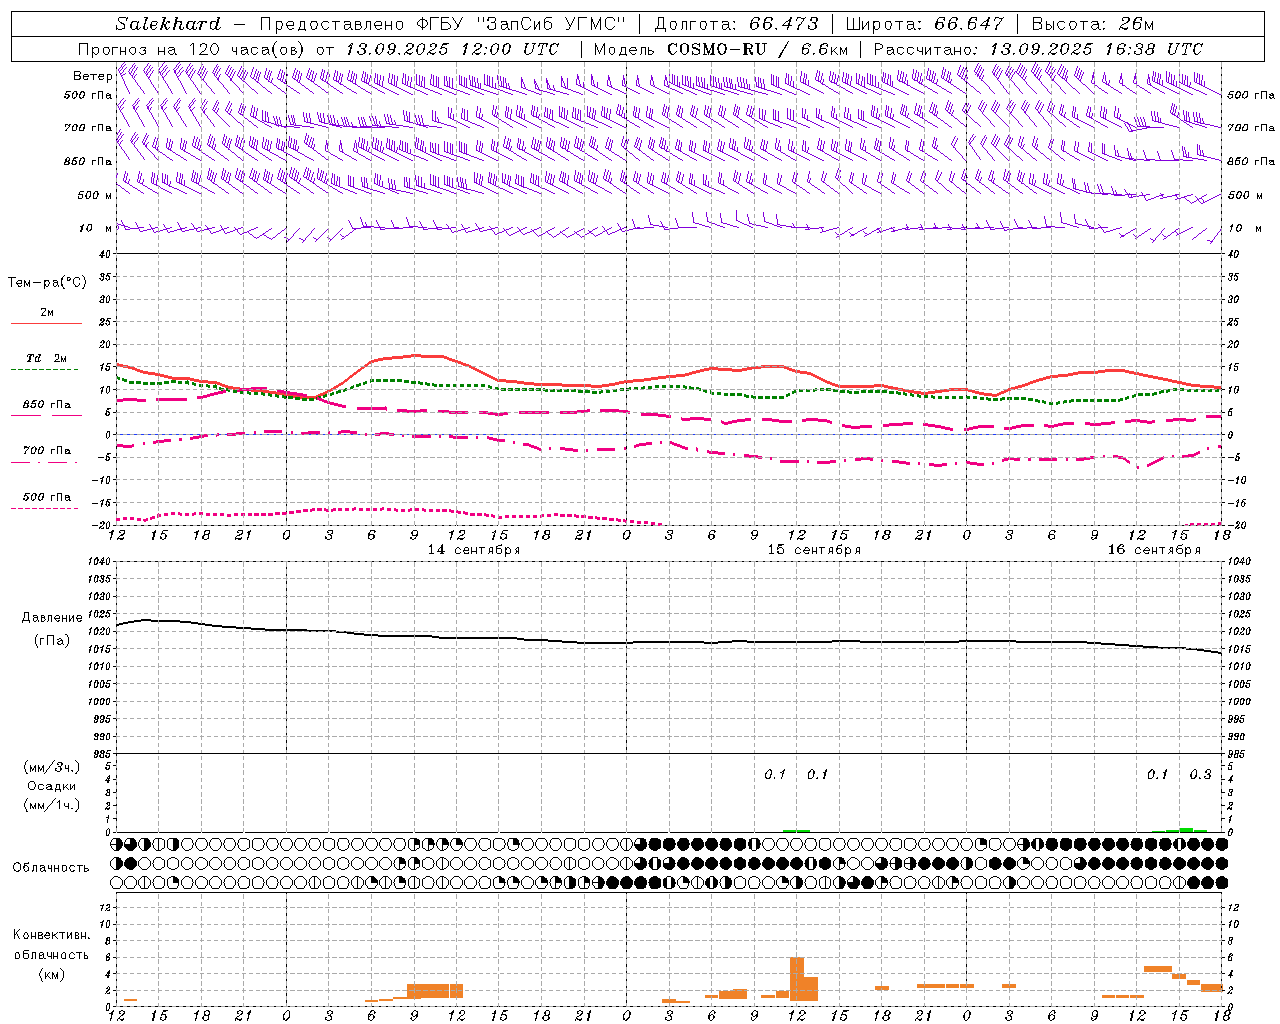Click the "15 сентября" date label

tap(814, 550)
